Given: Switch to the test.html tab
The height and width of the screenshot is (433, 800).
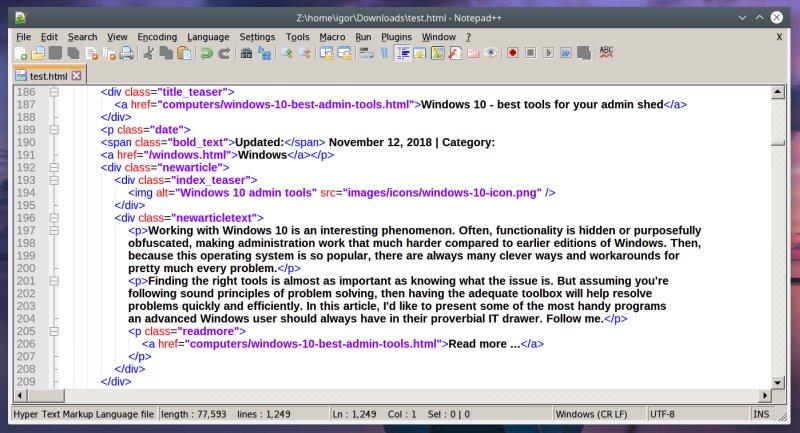Looking at the screenshot, I should (48, 76).
